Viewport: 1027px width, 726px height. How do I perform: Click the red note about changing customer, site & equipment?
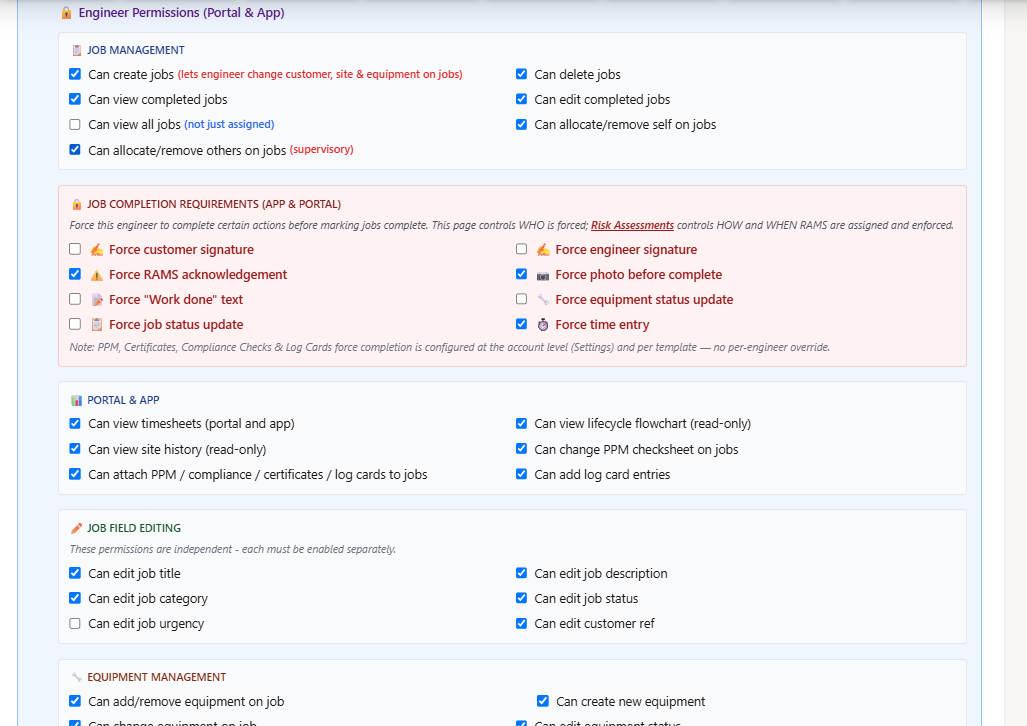(320, 75)
